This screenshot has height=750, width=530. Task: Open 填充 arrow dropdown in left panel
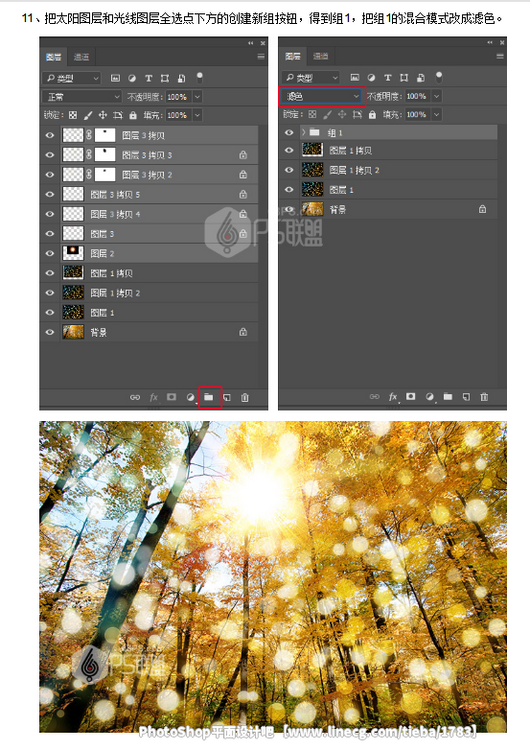point(197,115)
